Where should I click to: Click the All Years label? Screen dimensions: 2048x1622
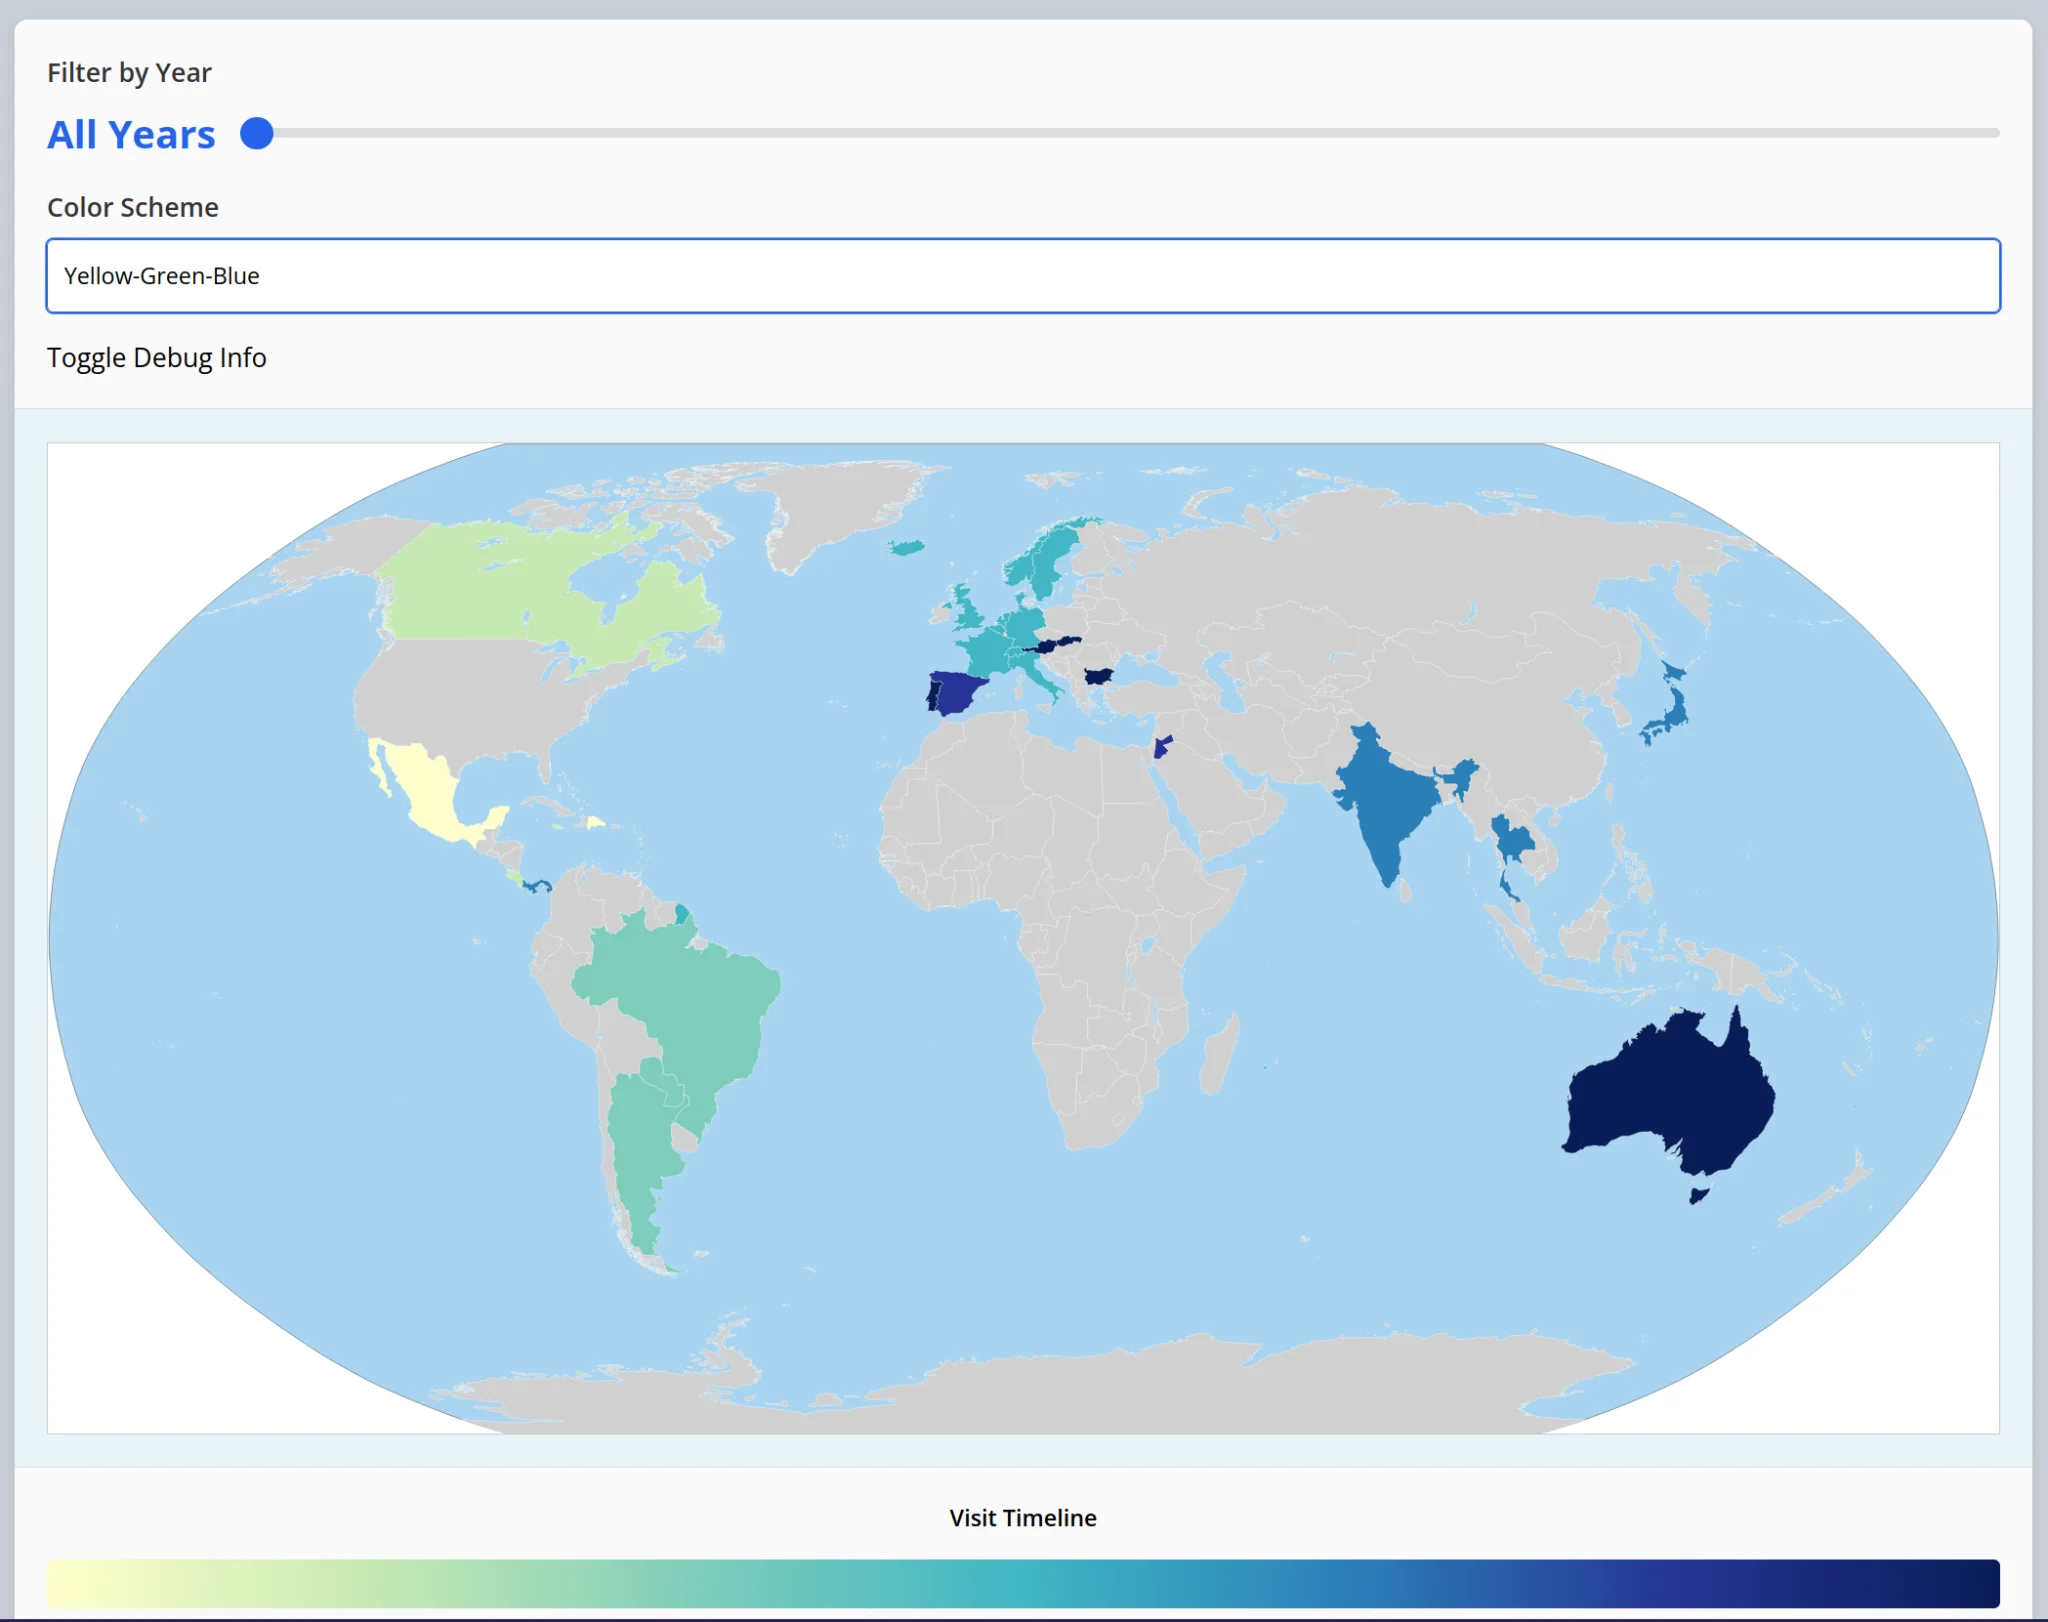[x=131, y=135]
